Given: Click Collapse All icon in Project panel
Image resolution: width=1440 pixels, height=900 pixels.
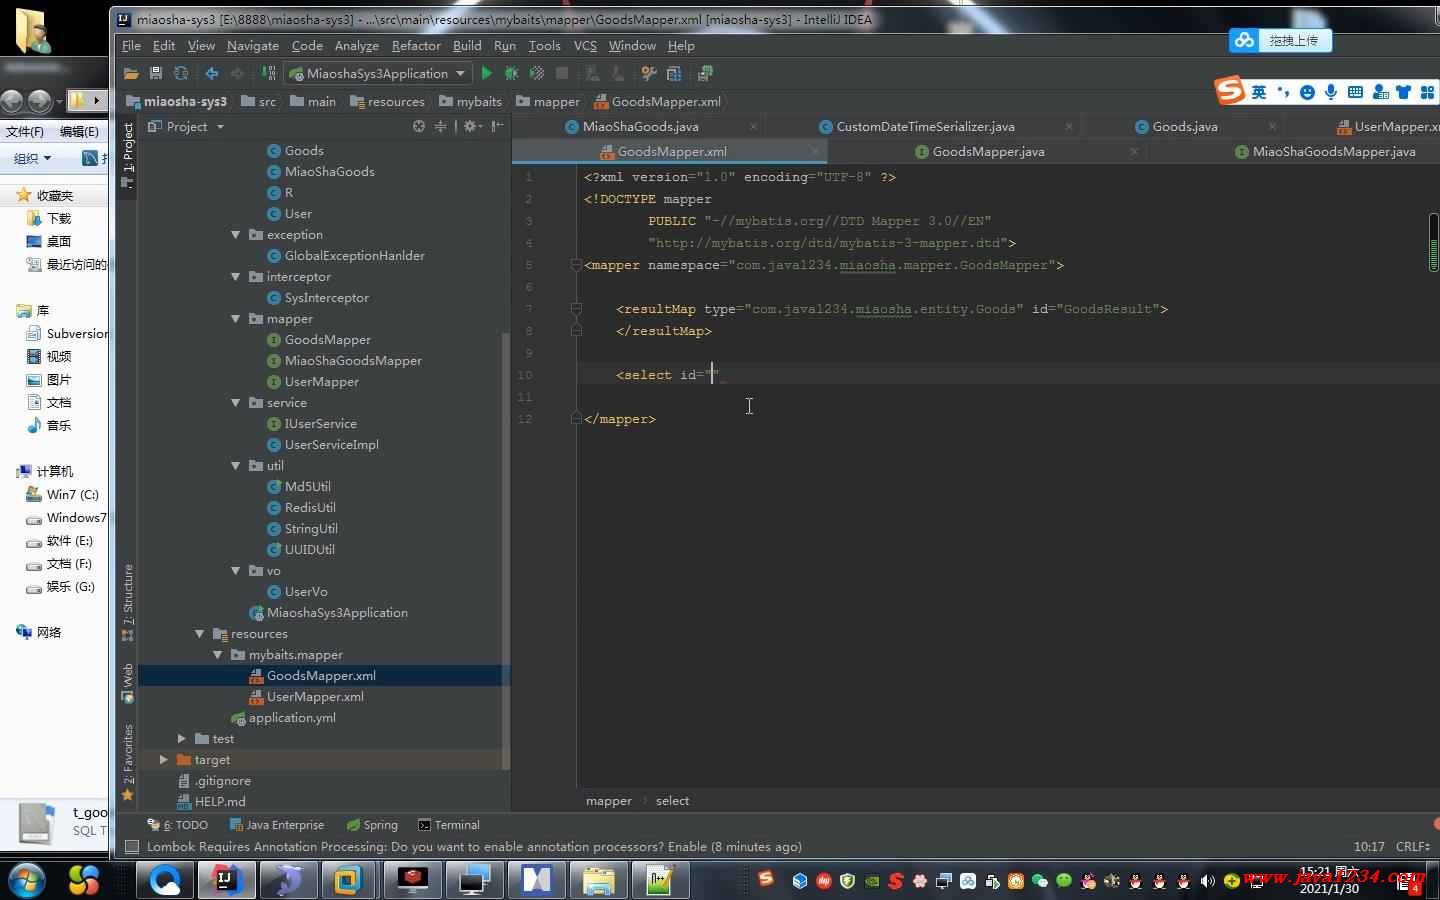Looking at the screenshot, I should [x=440, y=126].
